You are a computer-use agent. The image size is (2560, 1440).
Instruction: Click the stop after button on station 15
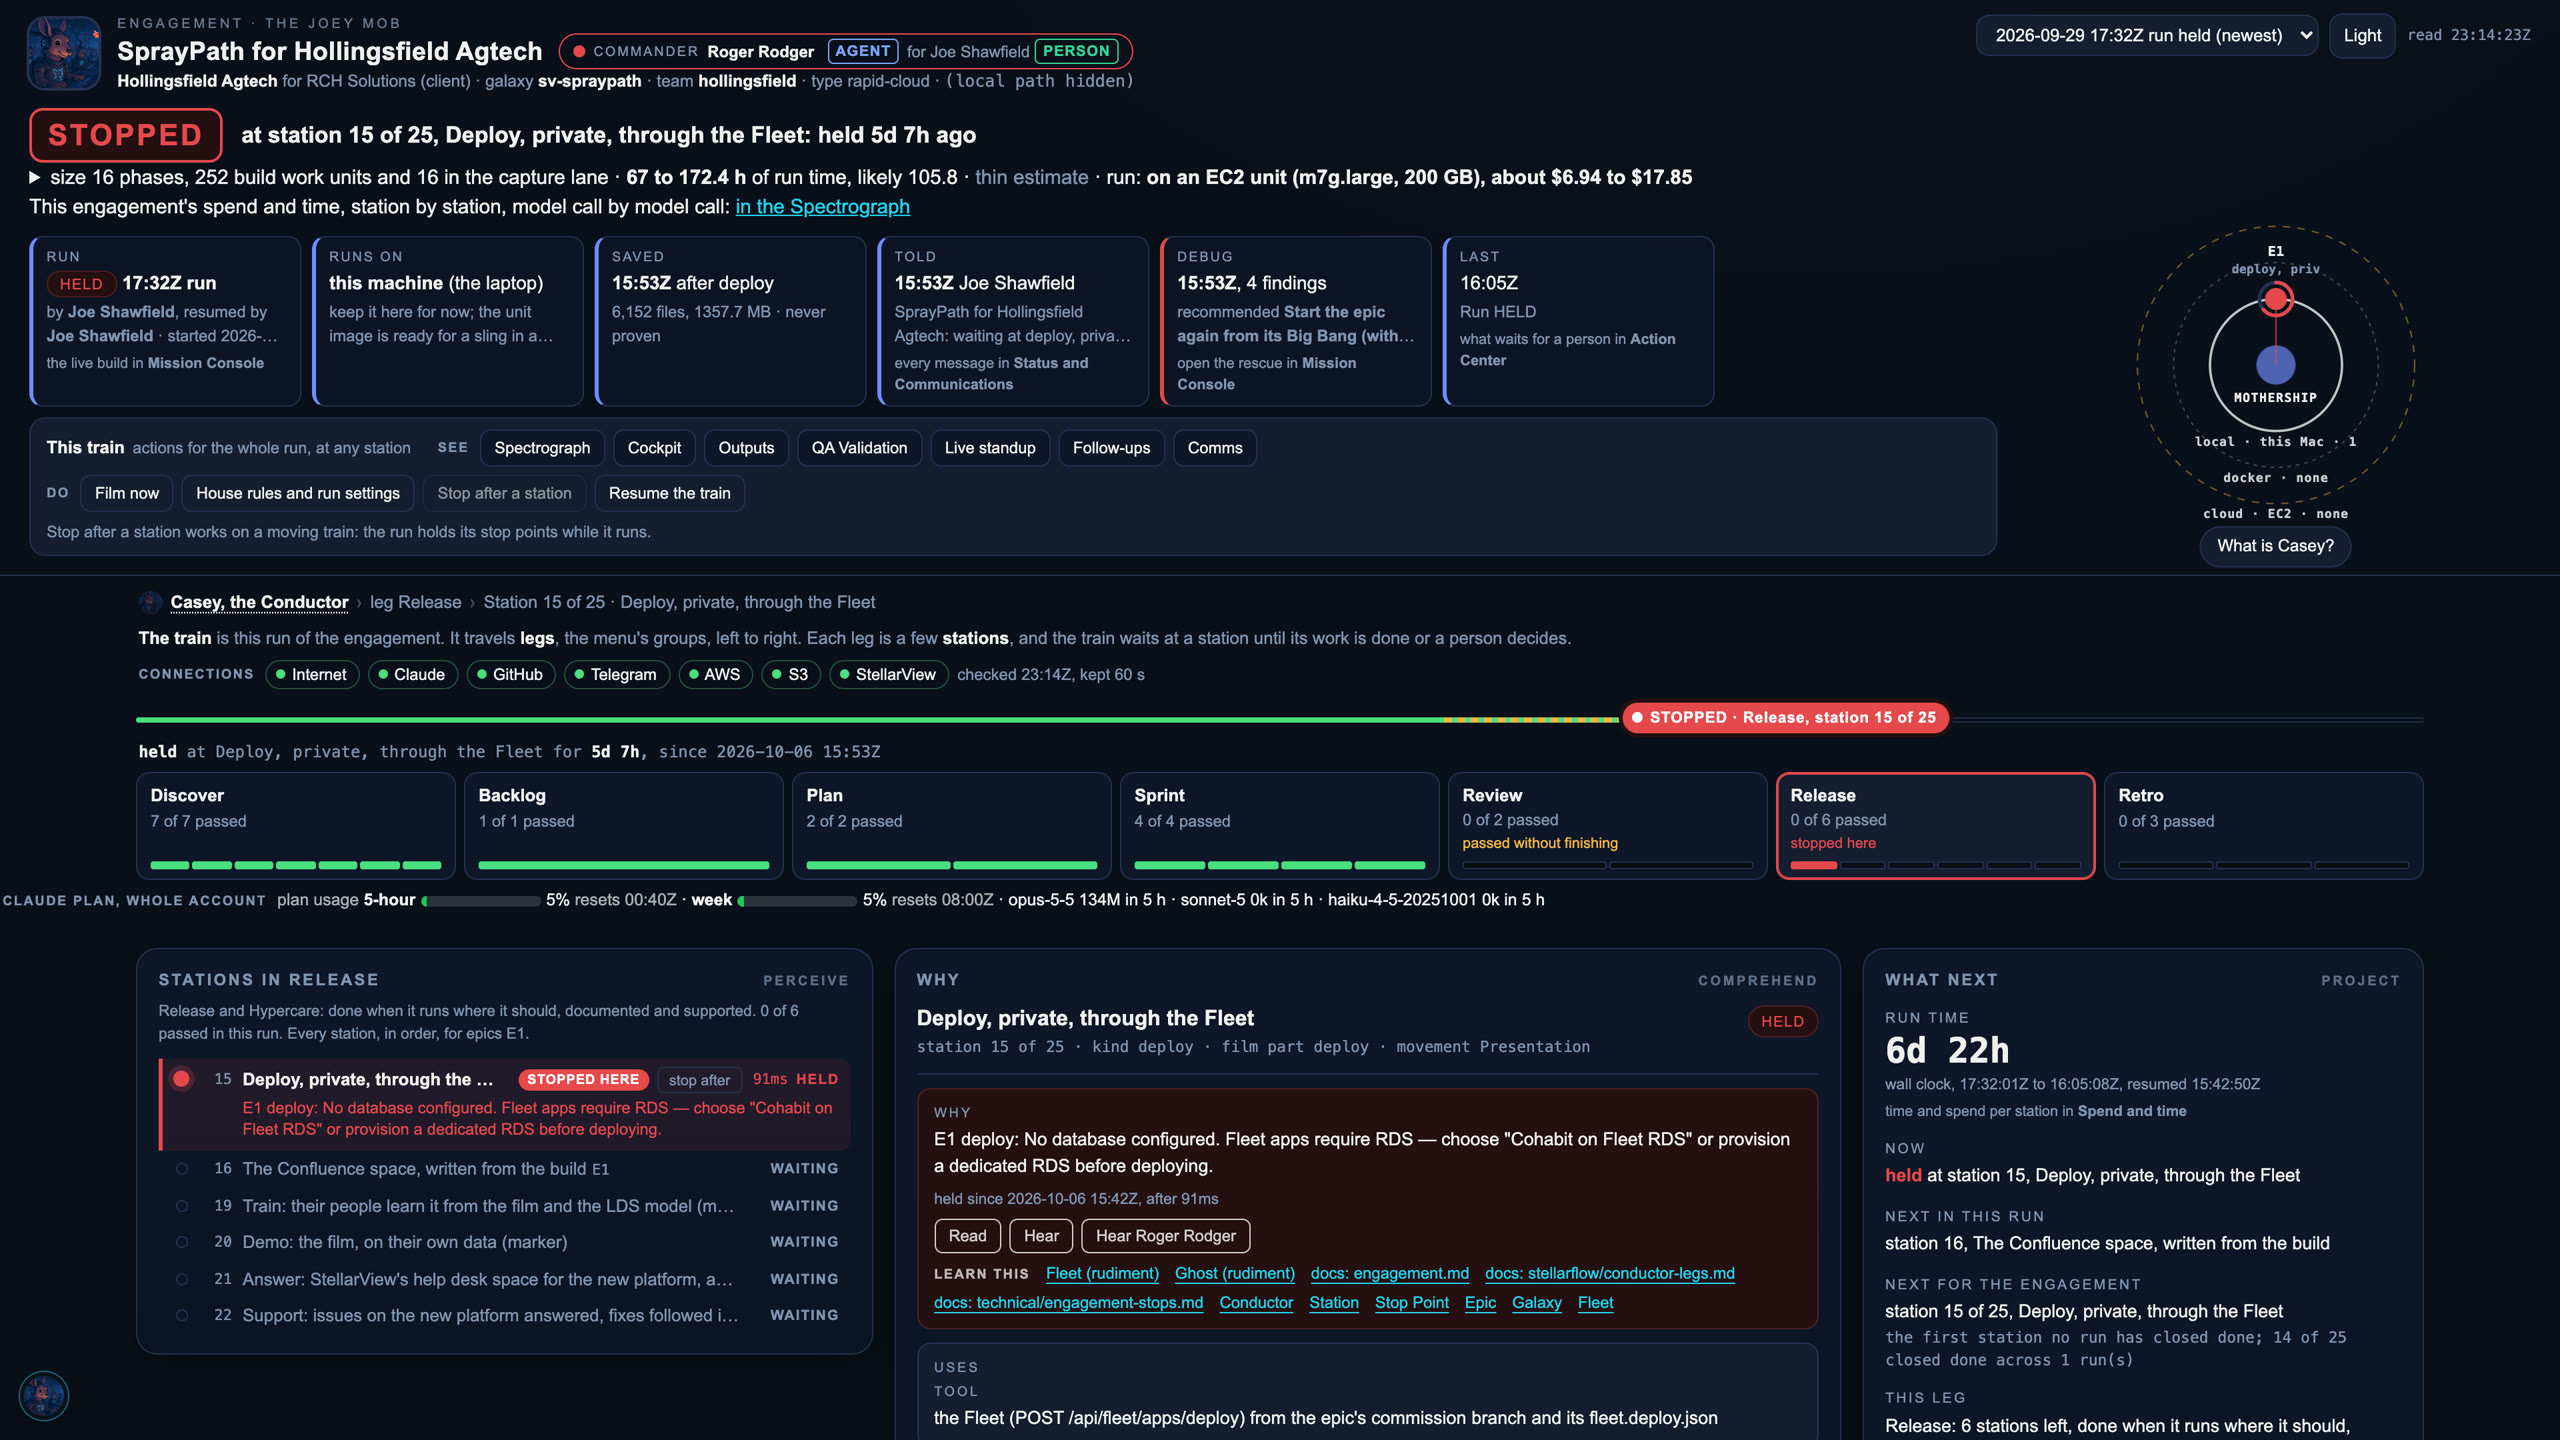coord(699,1080)
